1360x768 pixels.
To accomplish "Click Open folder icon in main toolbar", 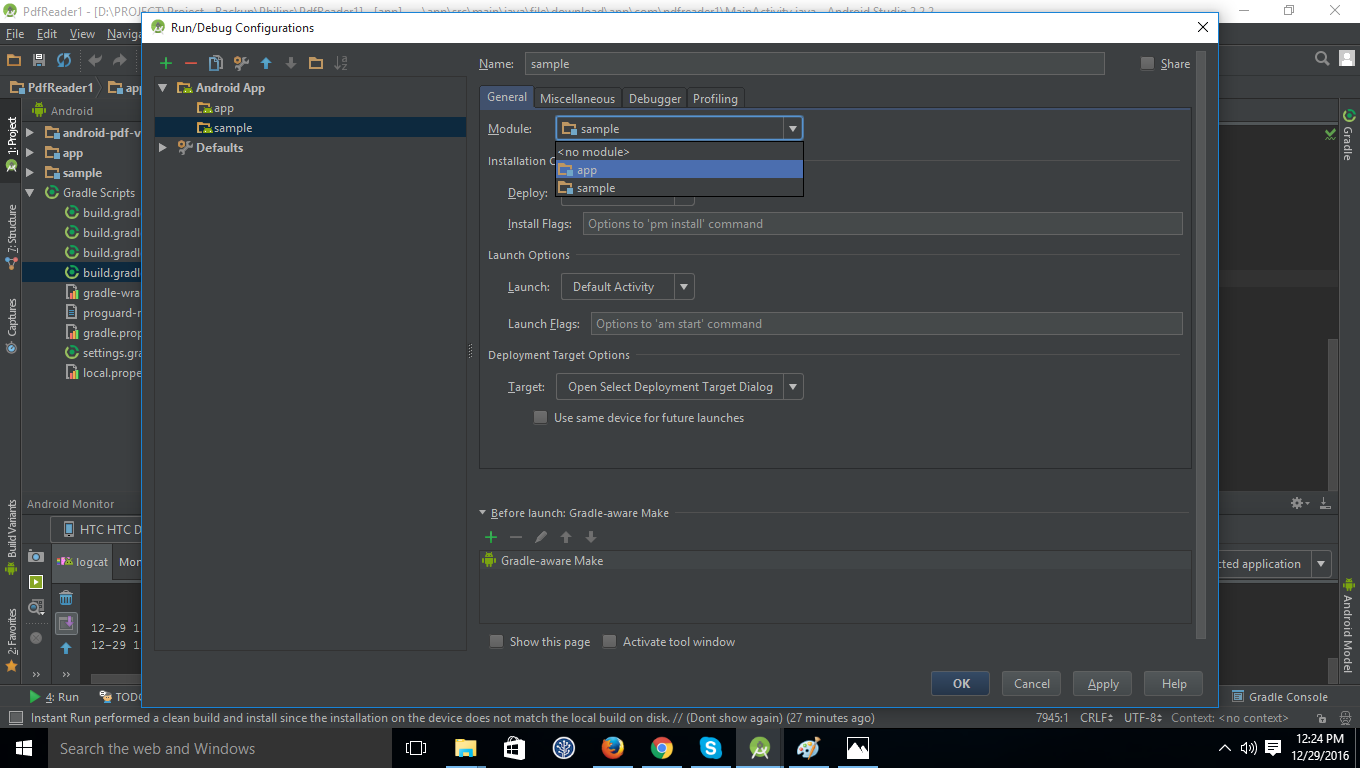I will [14, 60].
